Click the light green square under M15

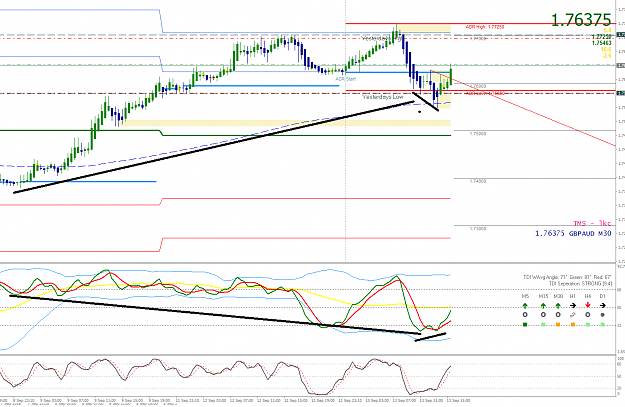[x=543, y=325]
